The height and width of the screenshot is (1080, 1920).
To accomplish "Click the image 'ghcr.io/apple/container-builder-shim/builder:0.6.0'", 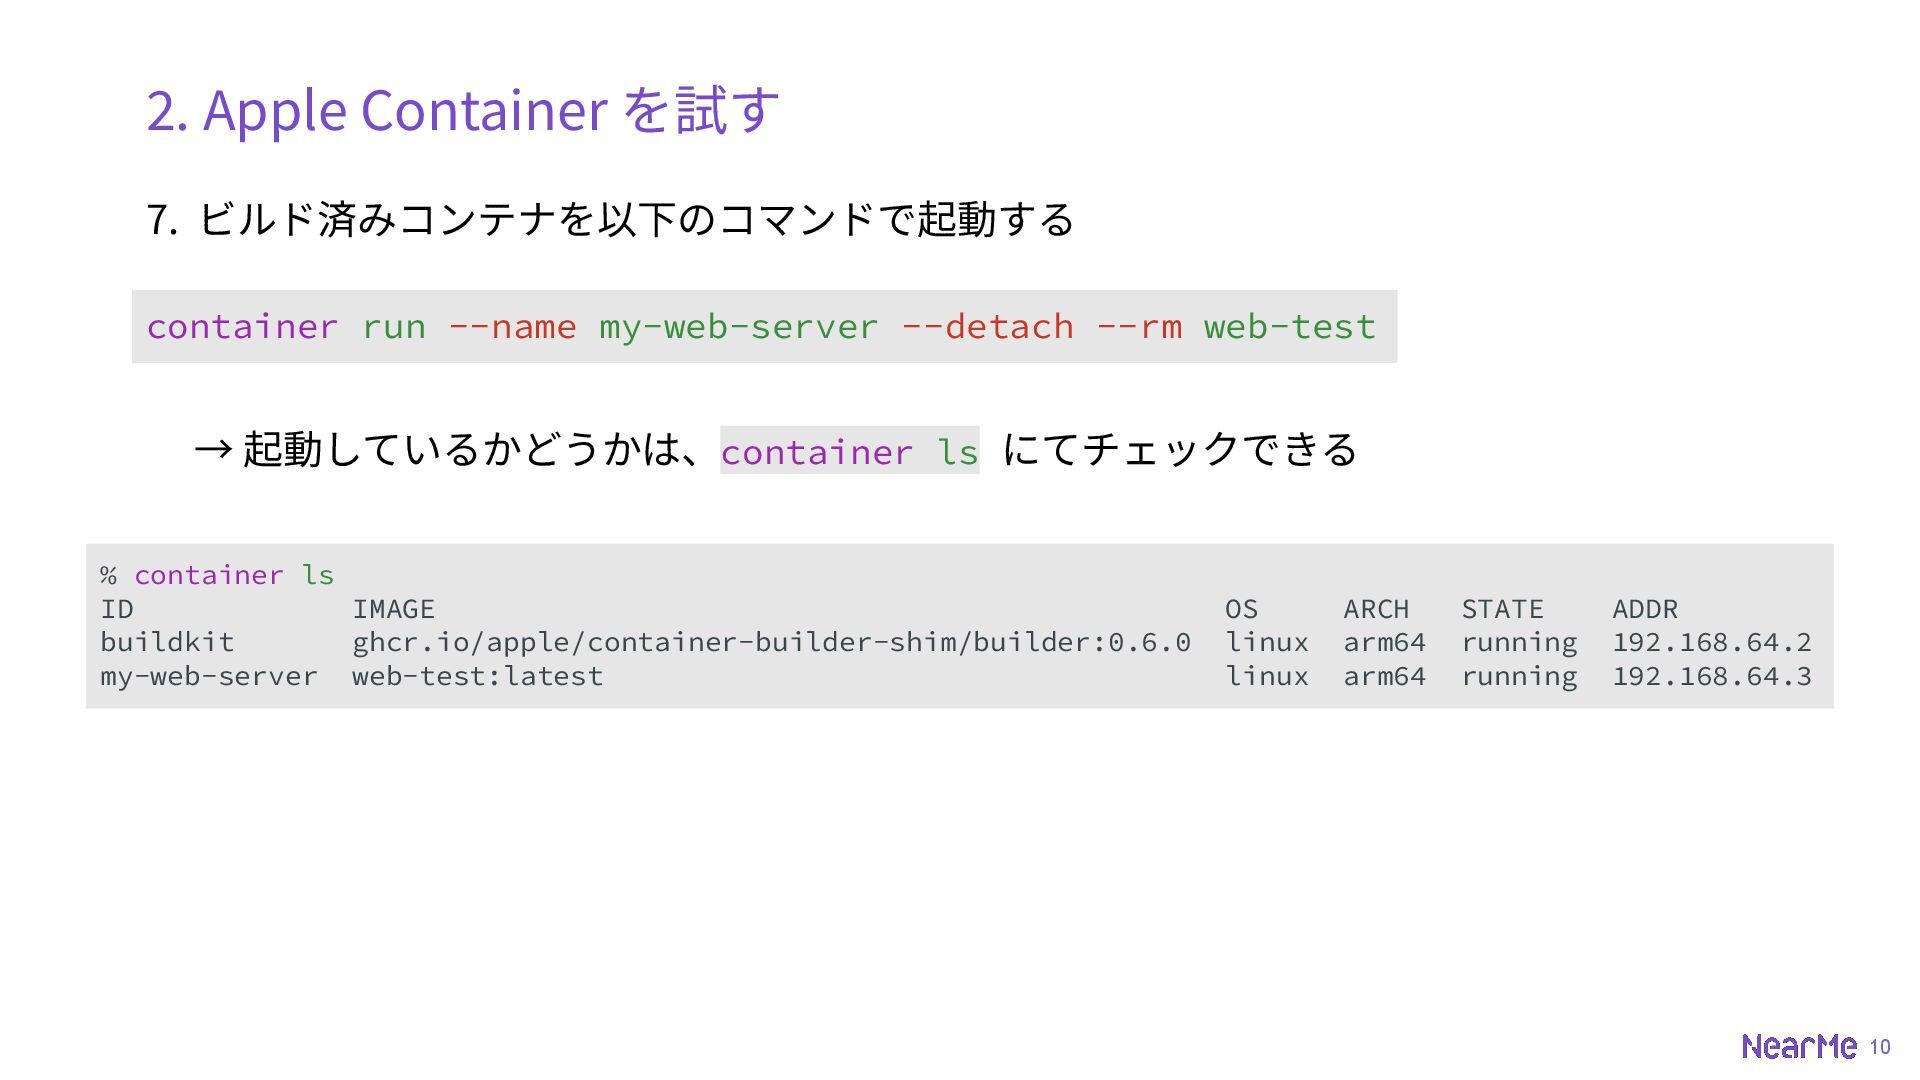I will click(x=771, y=642).
